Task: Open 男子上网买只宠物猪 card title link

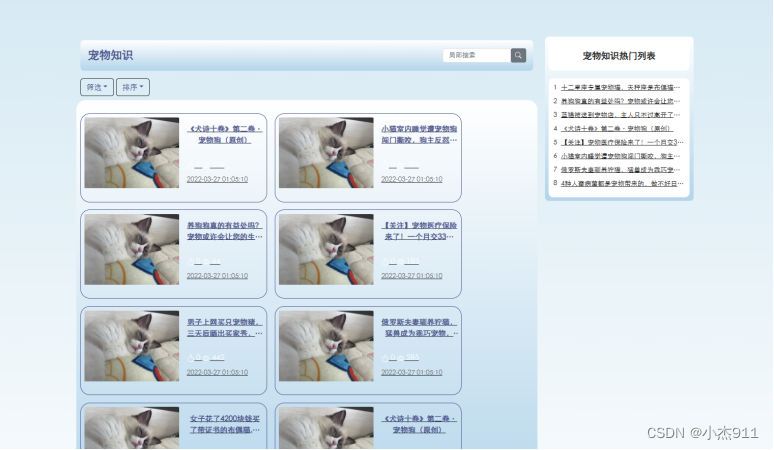Action: coord(225,328)
